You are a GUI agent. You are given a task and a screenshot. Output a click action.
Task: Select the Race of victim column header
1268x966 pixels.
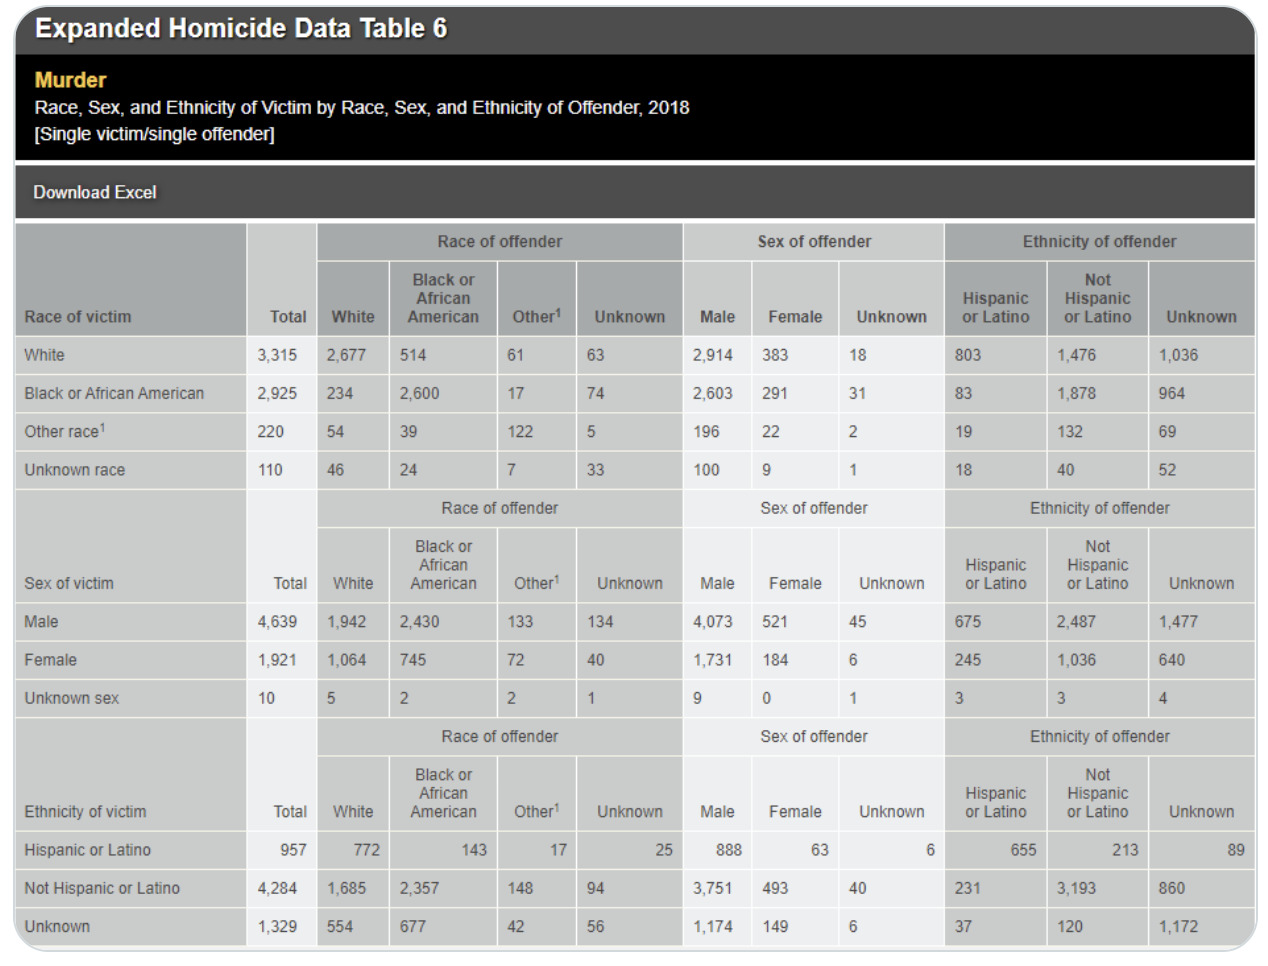coord(78,317)
